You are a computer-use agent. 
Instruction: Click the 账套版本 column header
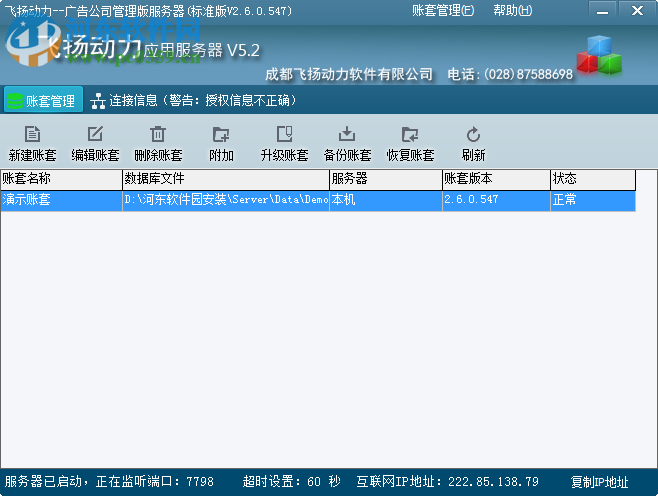pyautogui.click(x=496, y=180)
